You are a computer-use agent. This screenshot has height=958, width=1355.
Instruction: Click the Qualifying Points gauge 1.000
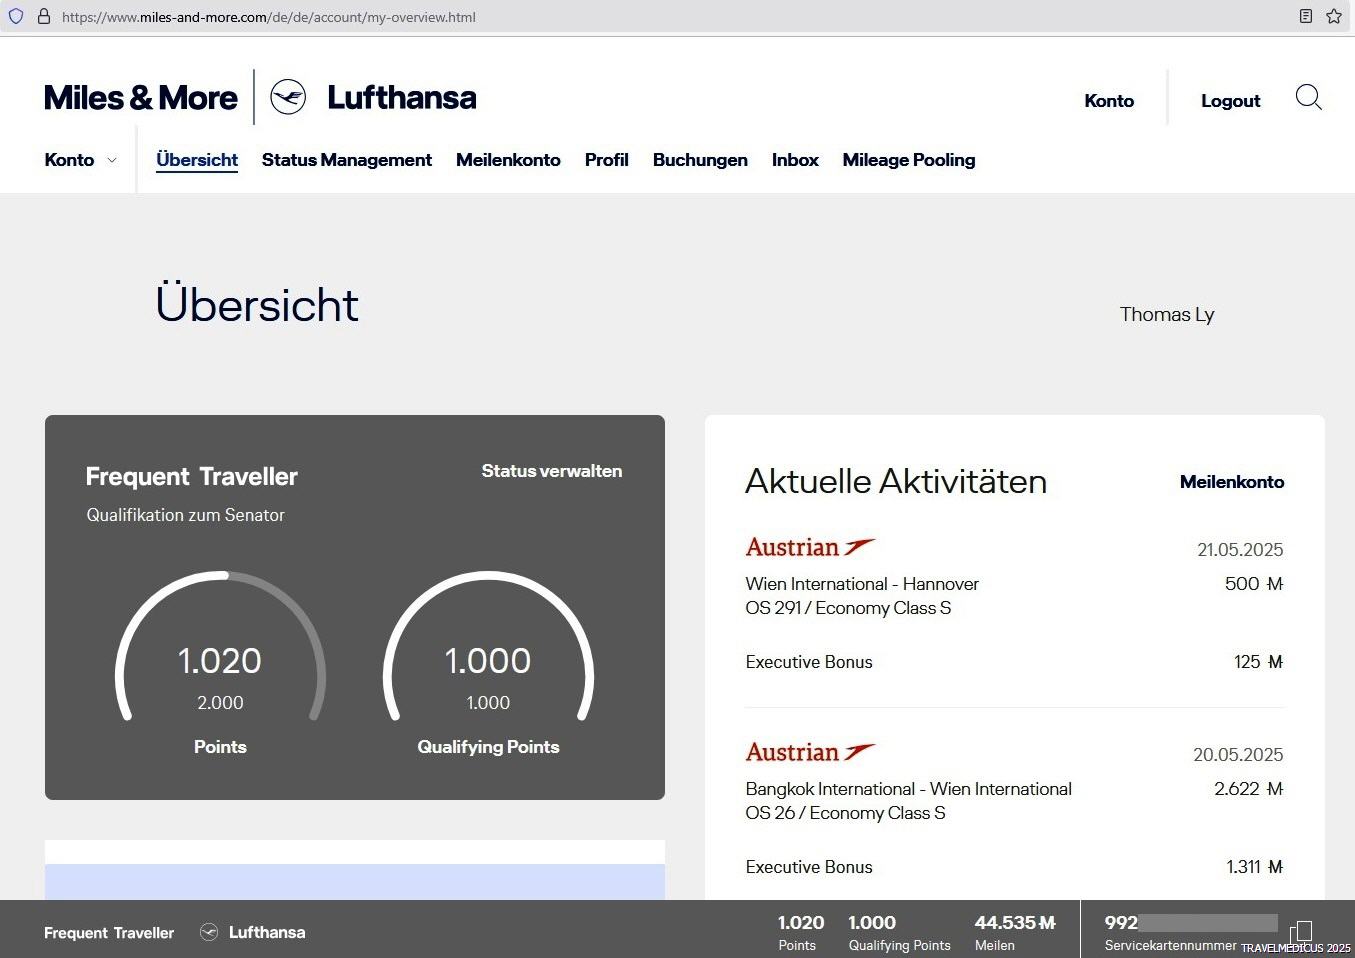tap(488, 648)
